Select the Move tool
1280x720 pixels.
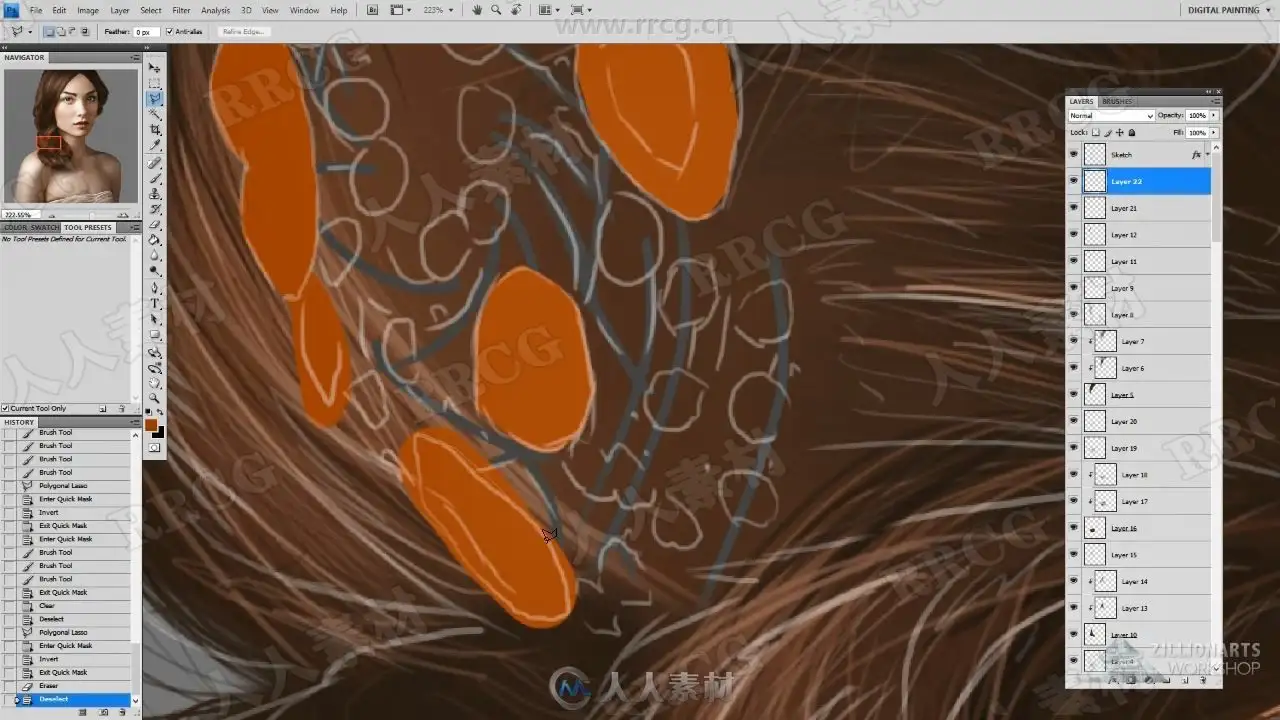point(155,68)
